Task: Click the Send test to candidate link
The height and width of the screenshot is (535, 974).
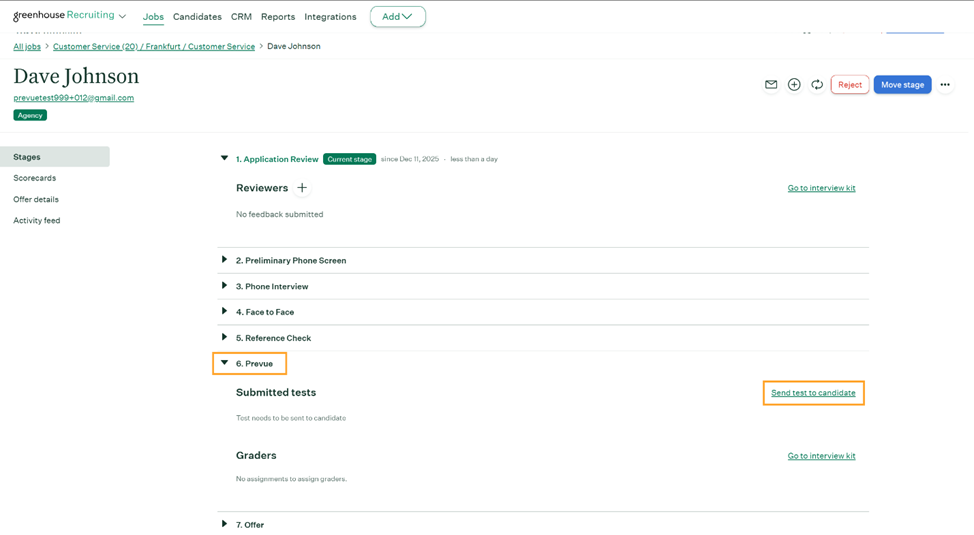Action: 813,393
